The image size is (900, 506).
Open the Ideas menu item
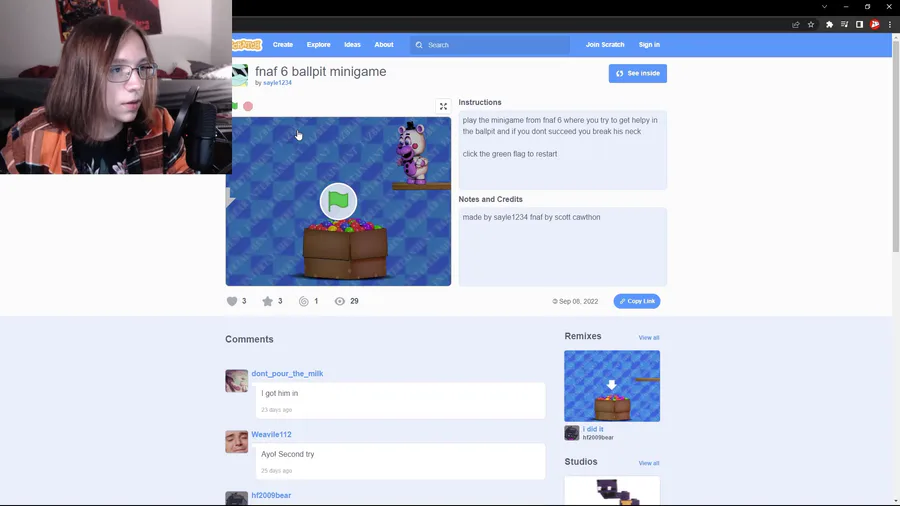352,45
